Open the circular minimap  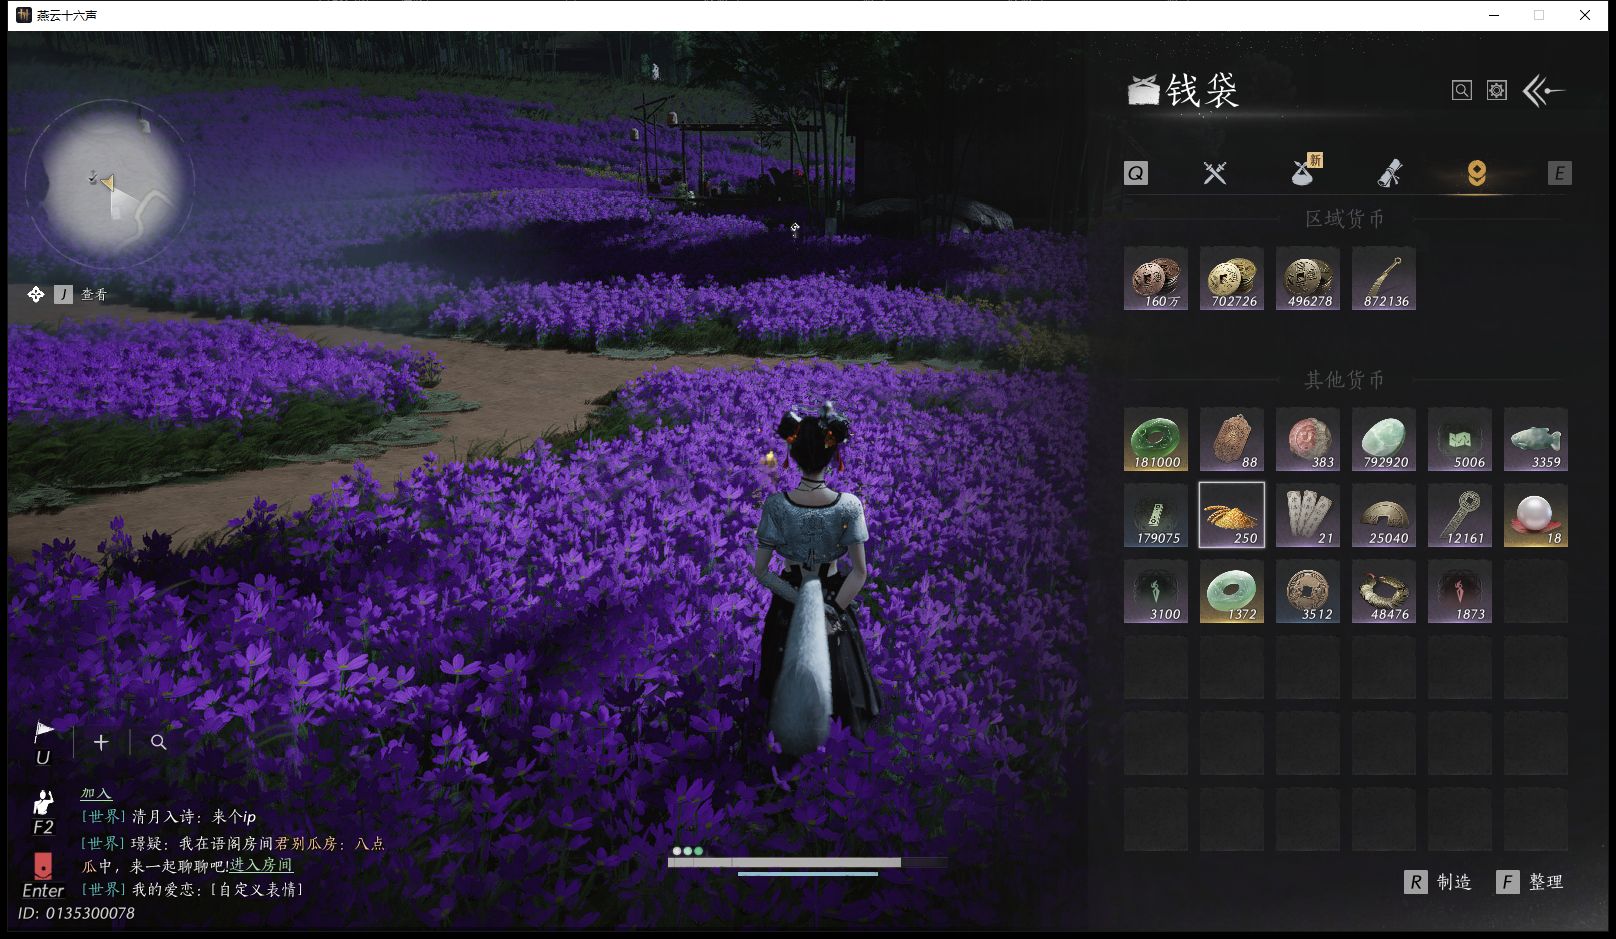point(109,184)
